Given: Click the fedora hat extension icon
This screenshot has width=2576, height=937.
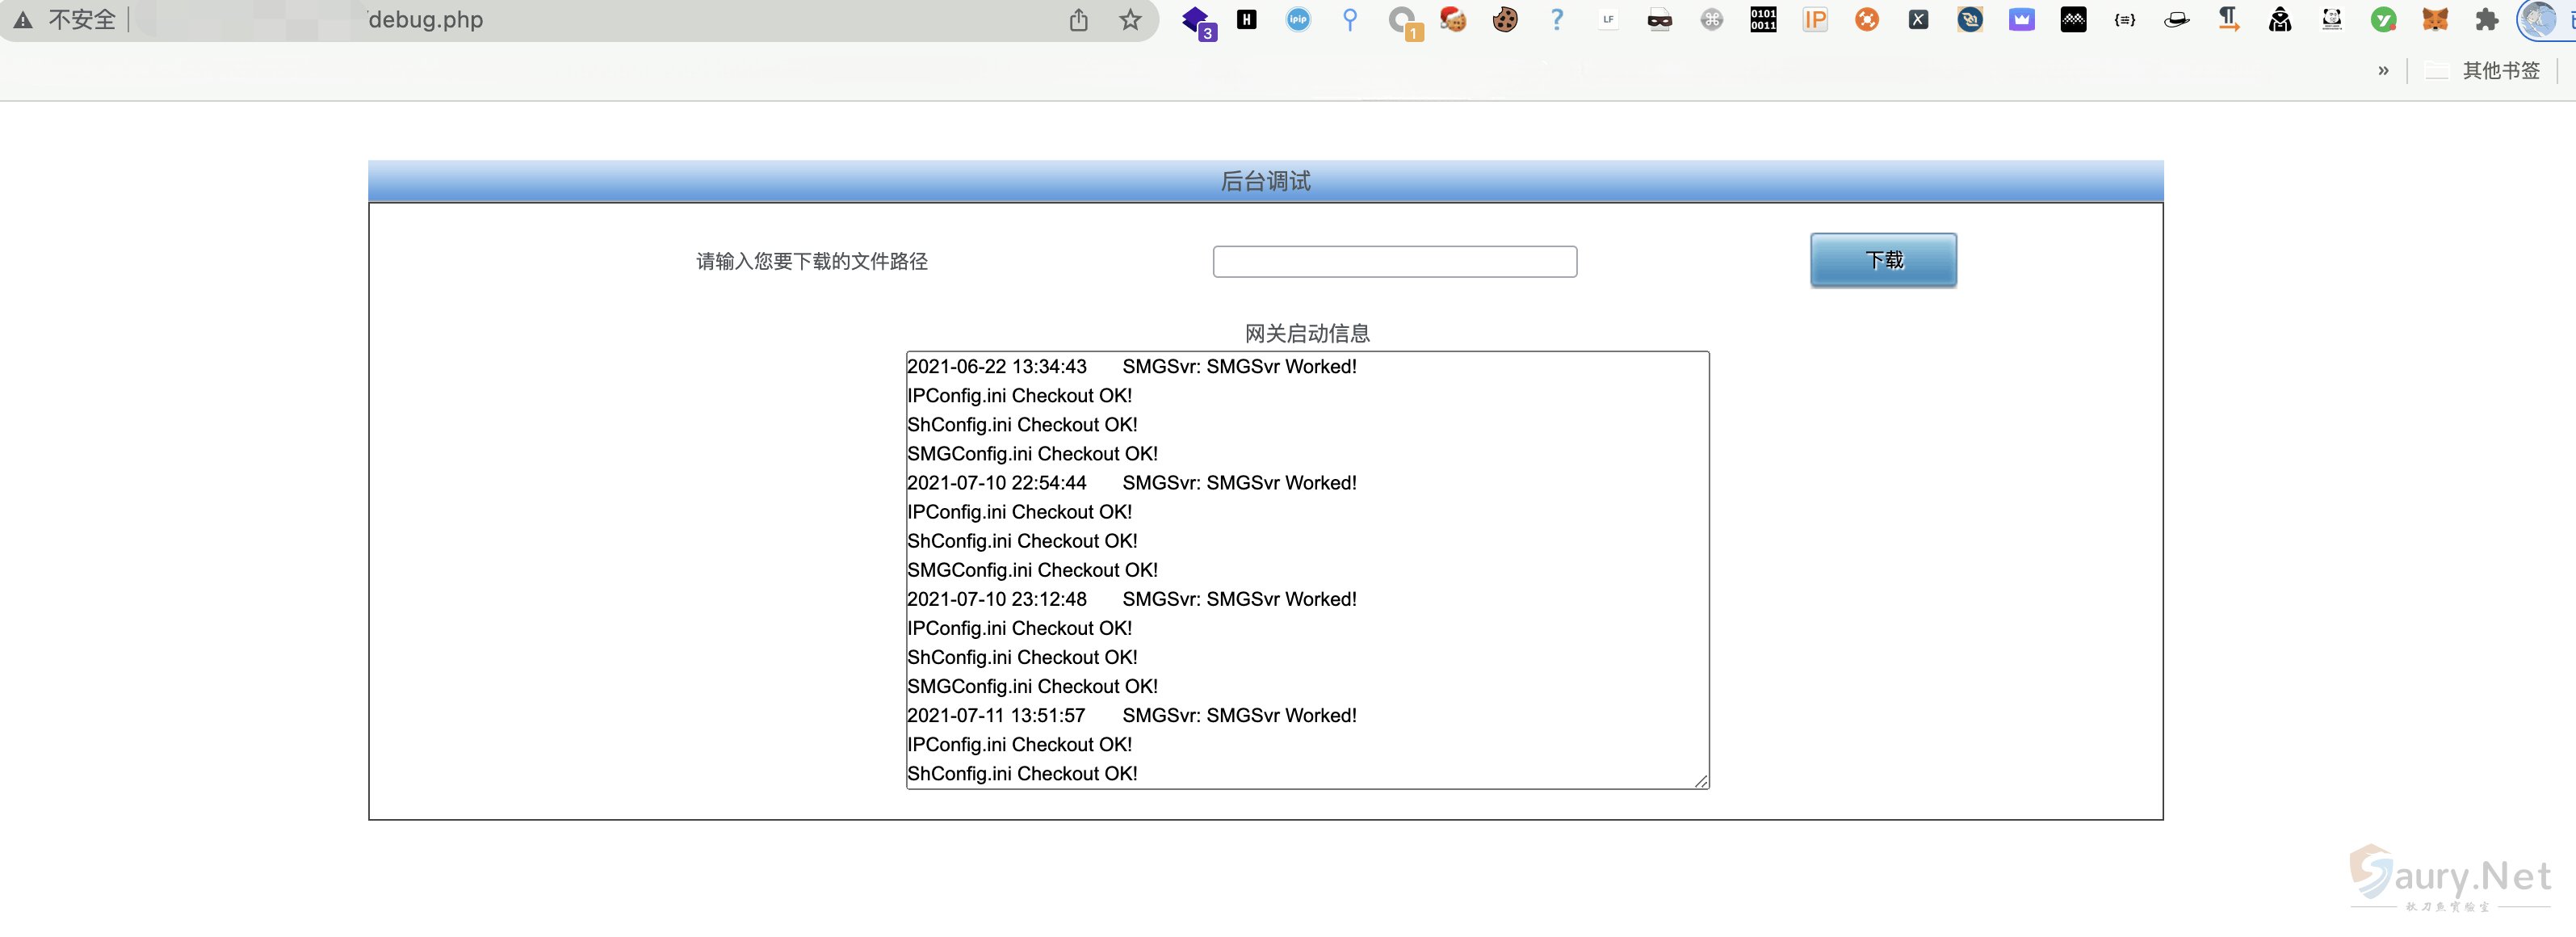Looking at the screenshot, I should pos(2179,19).
